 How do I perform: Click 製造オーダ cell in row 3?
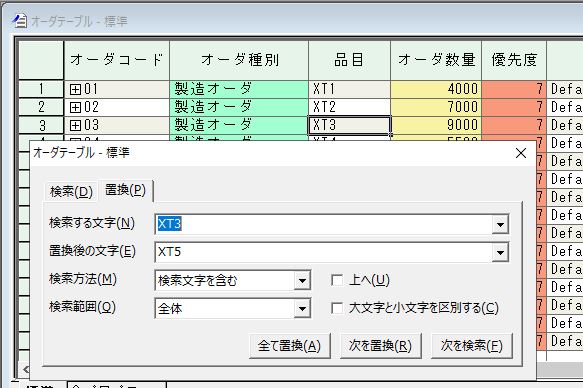[239, 125]
